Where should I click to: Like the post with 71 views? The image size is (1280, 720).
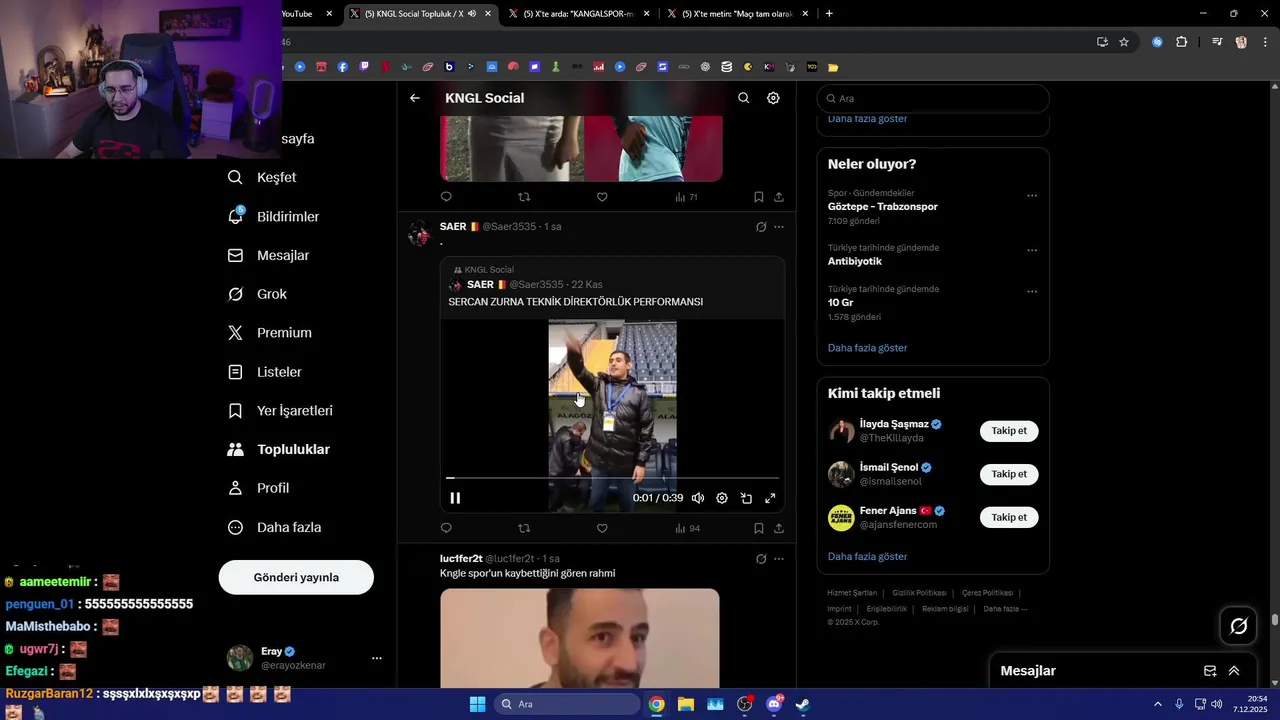[602, 197]
